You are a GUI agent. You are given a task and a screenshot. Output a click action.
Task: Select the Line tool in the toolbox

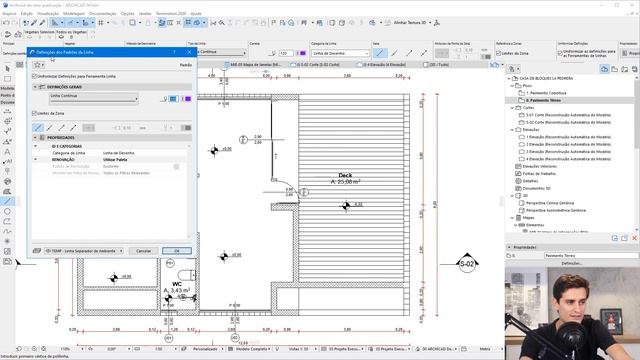tap(7, 201)
